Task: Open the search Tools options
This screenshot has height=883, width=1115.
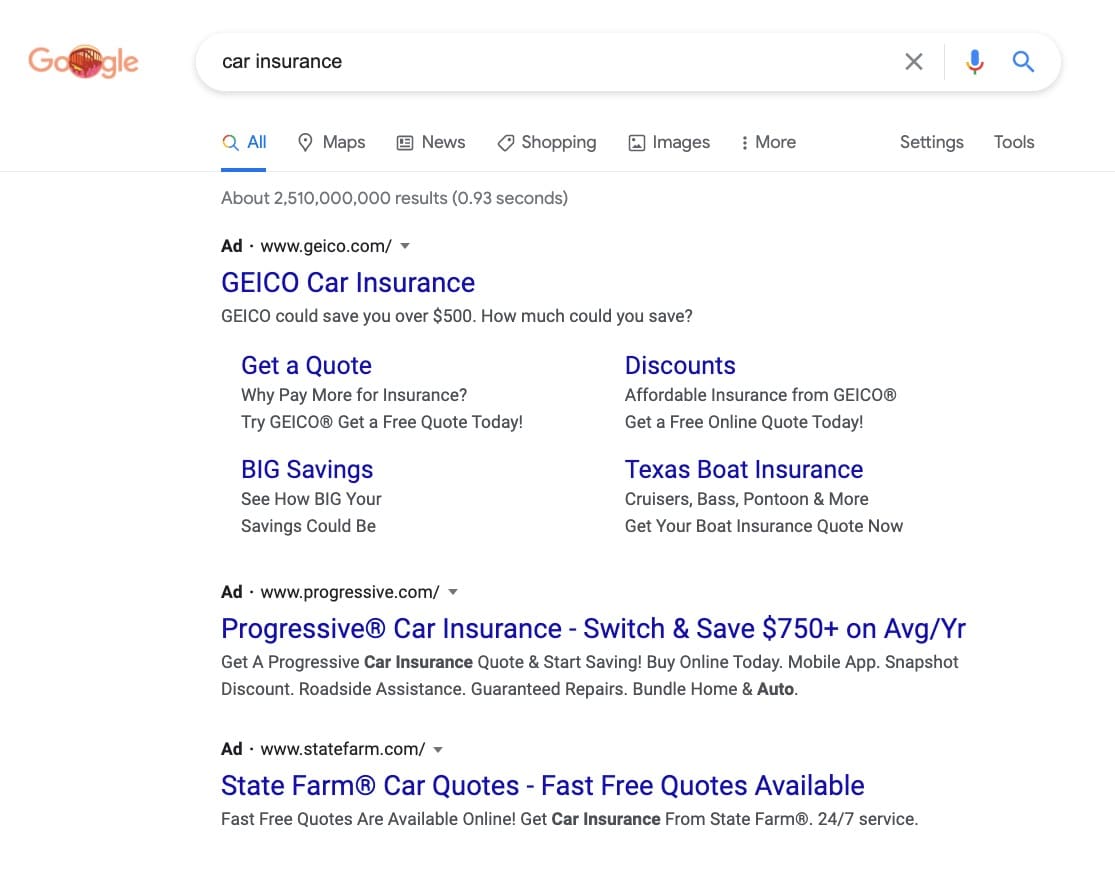Action: click(1013, 142)
